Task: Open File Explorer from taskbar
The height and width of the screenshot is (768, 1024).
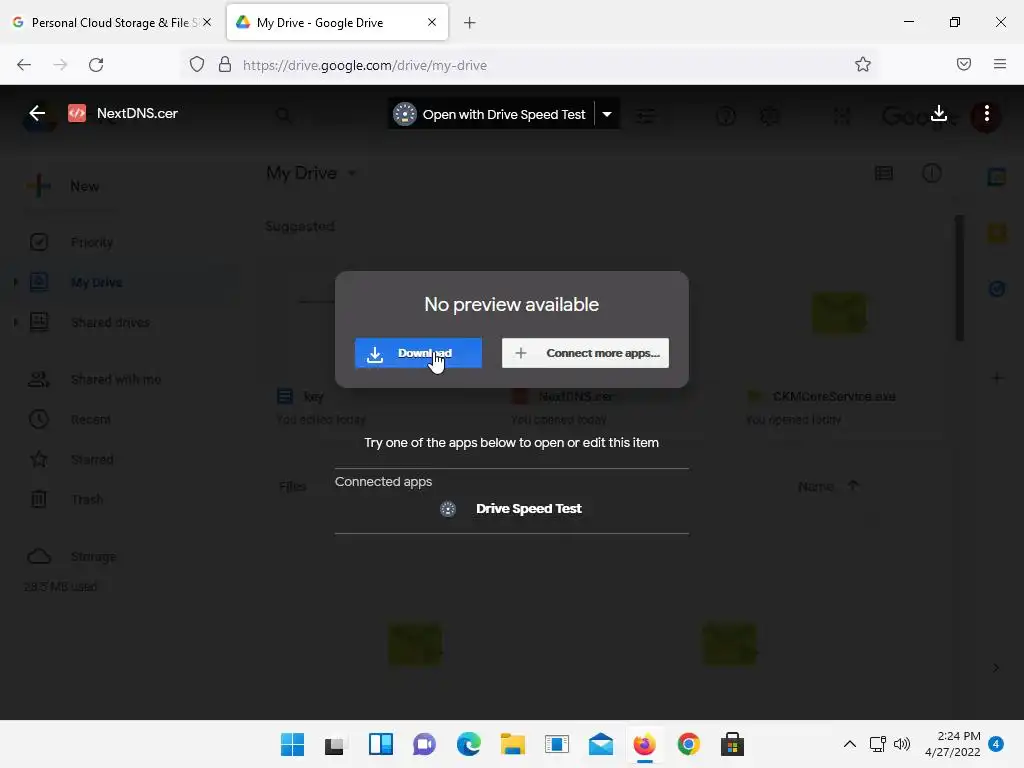Action: (x=513, y=744)
